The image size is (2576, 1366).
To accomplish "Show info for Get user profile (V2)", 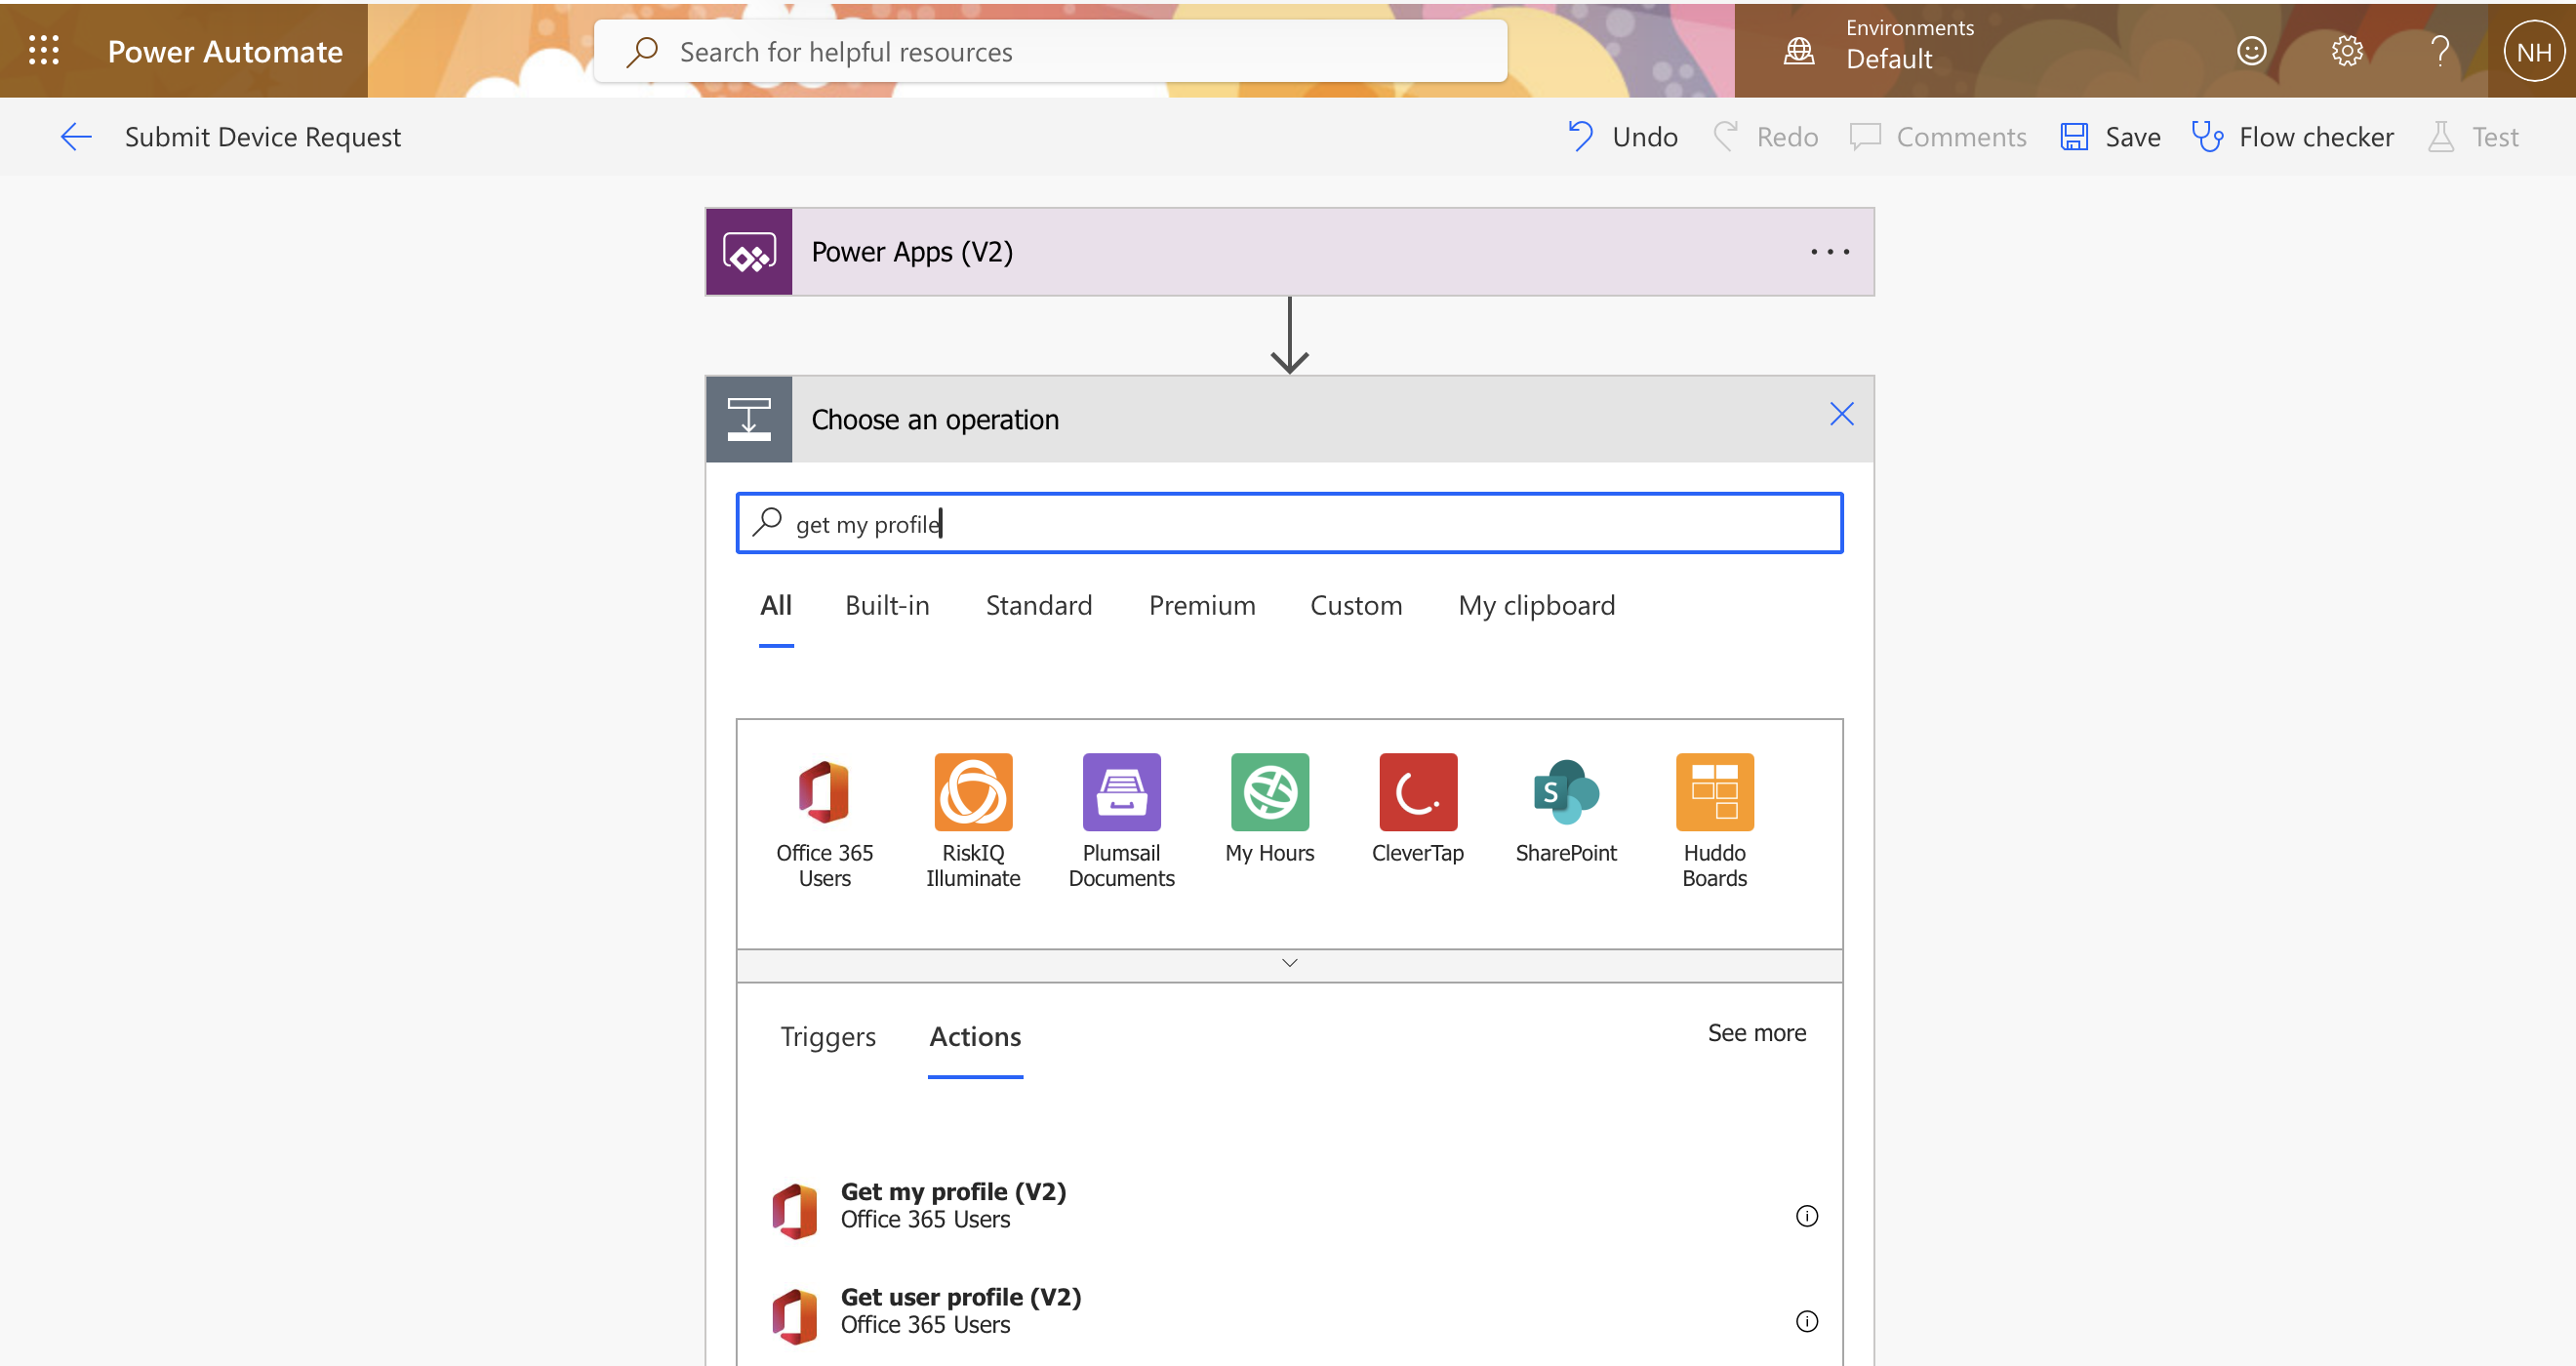I will point(1806,1321).
